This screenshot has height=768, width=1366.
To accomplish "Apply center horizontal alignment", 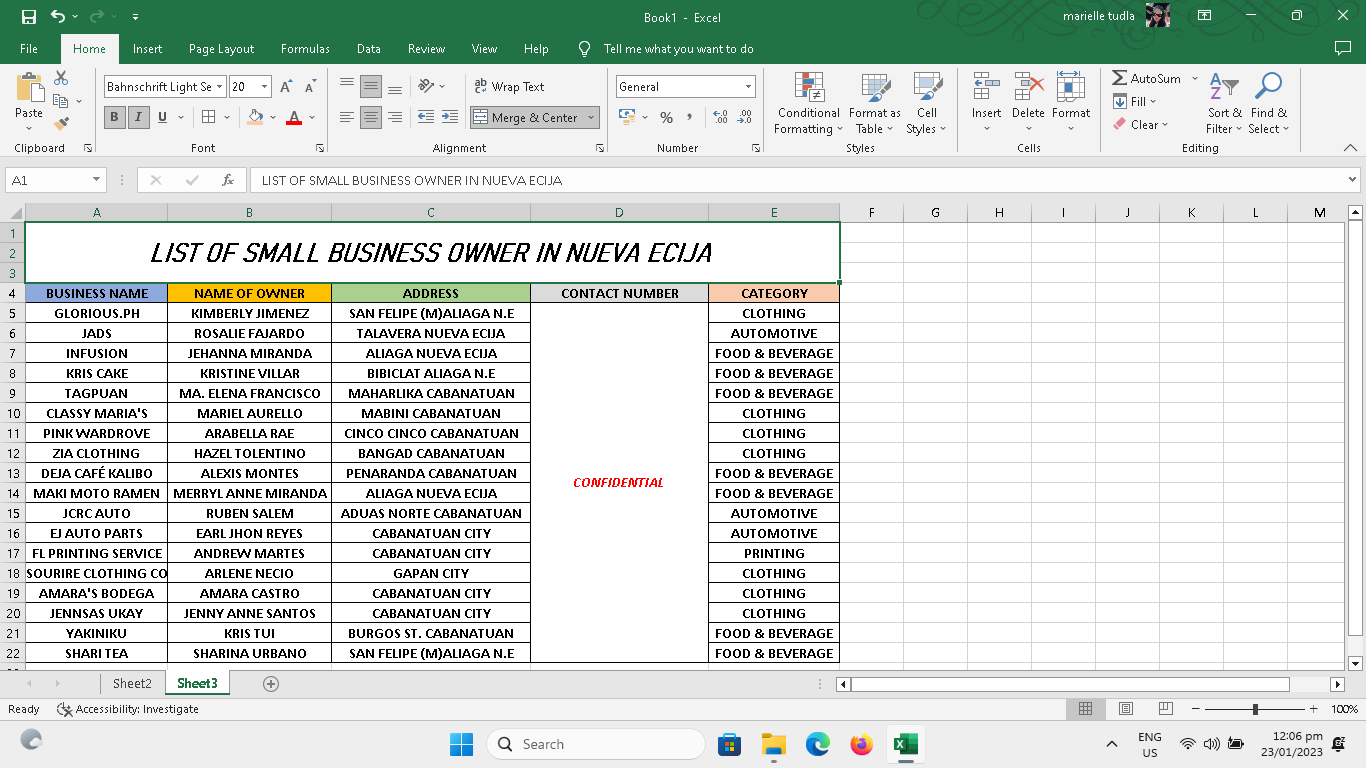I will tap(371, 117).
